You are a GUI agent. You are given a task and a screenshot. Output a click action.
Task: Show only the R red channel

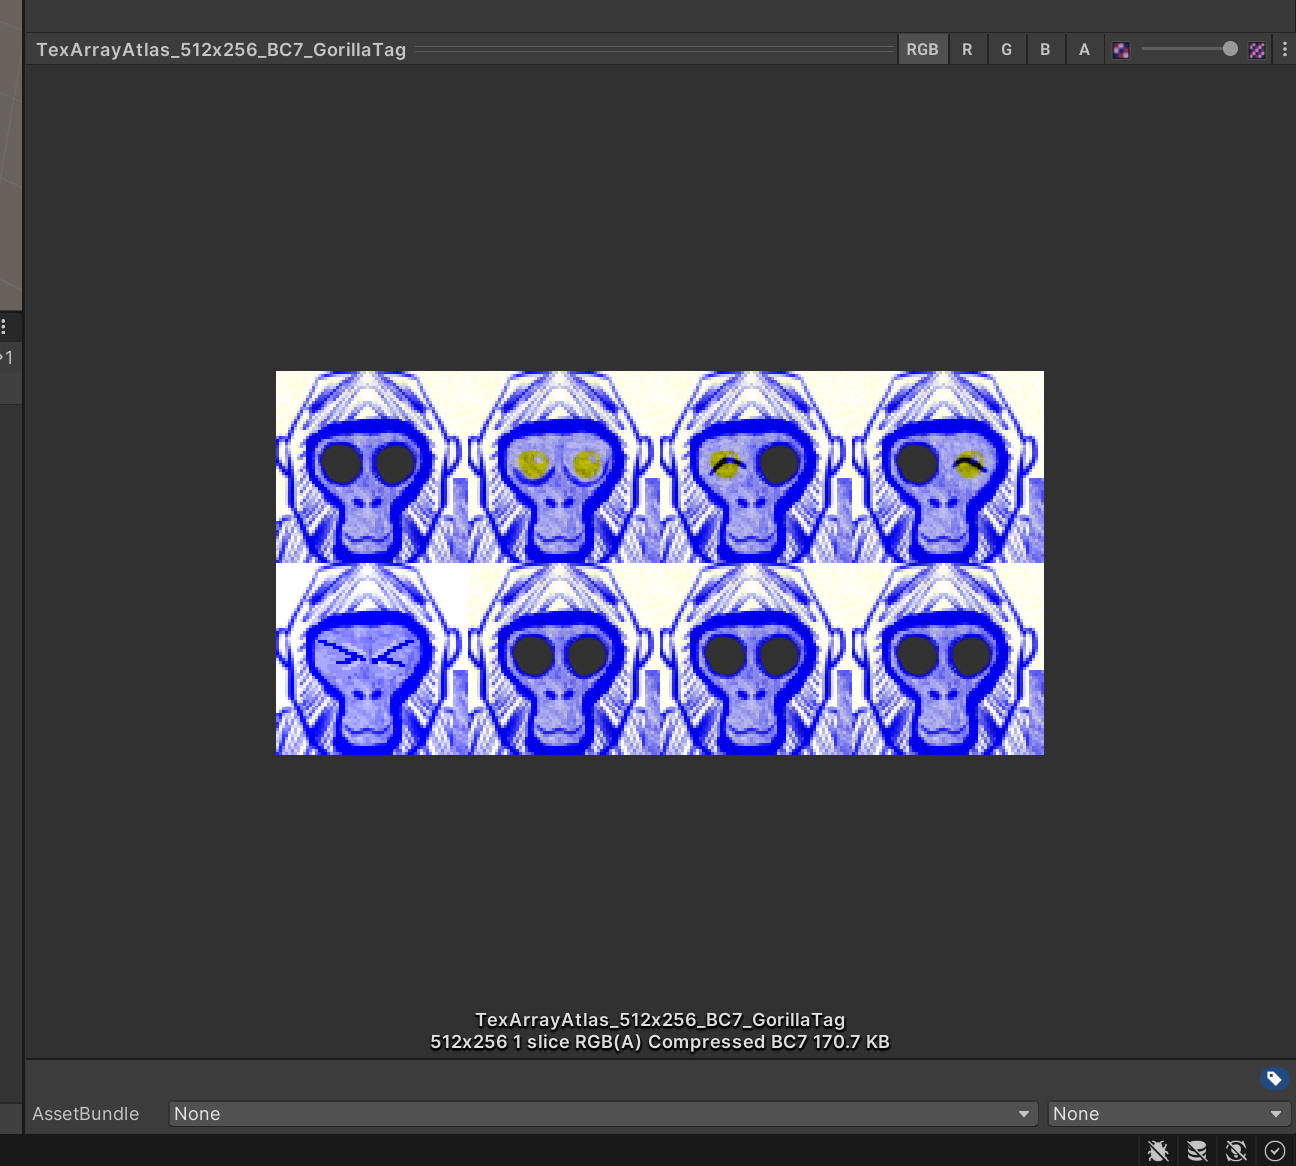[967, 49]
